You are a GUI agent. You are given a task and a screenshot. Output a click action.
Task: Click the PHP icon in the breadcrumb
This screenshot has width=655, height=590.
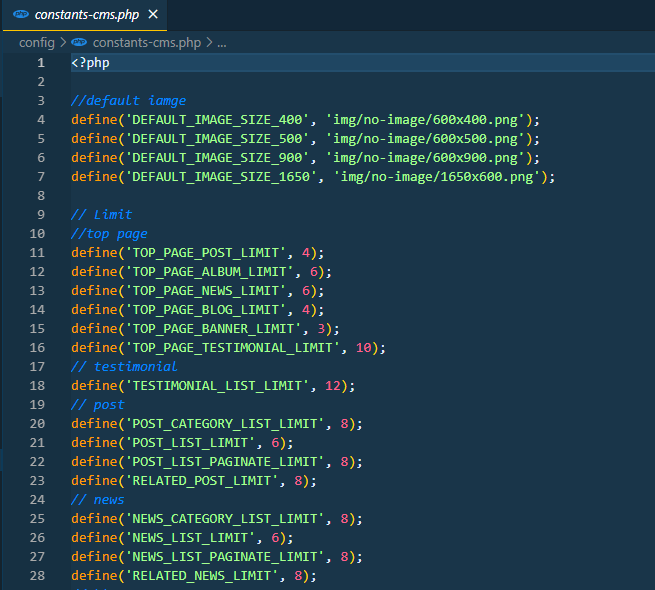(x=79, y=42)
